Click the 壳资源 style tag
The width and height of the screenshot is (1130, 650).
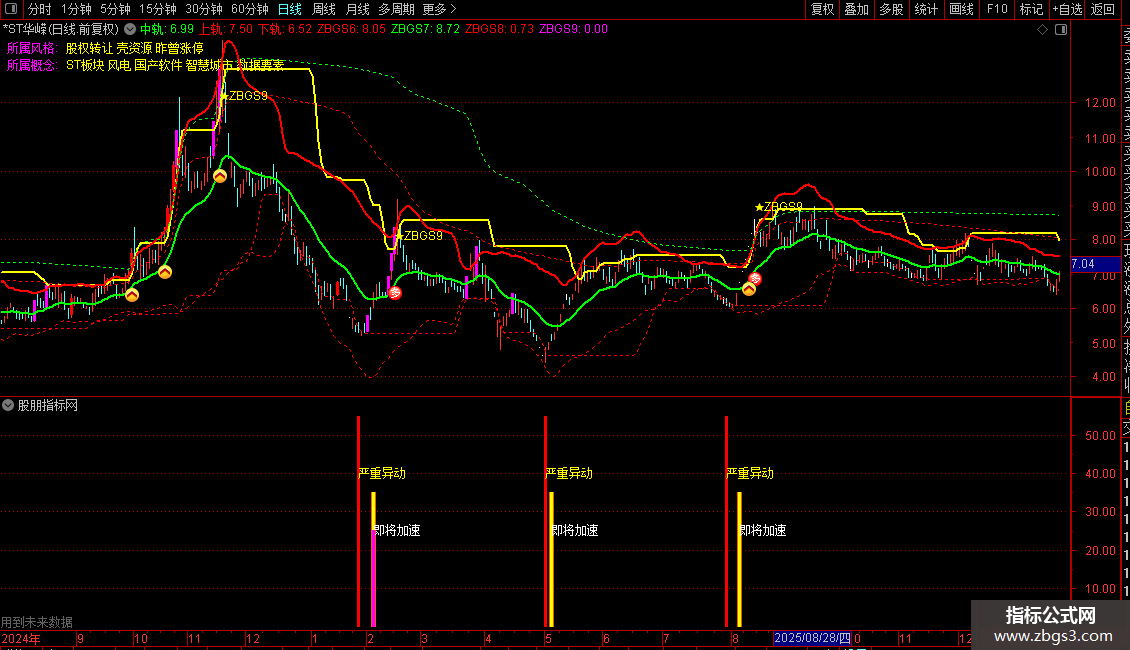click(x=135, y=48)
